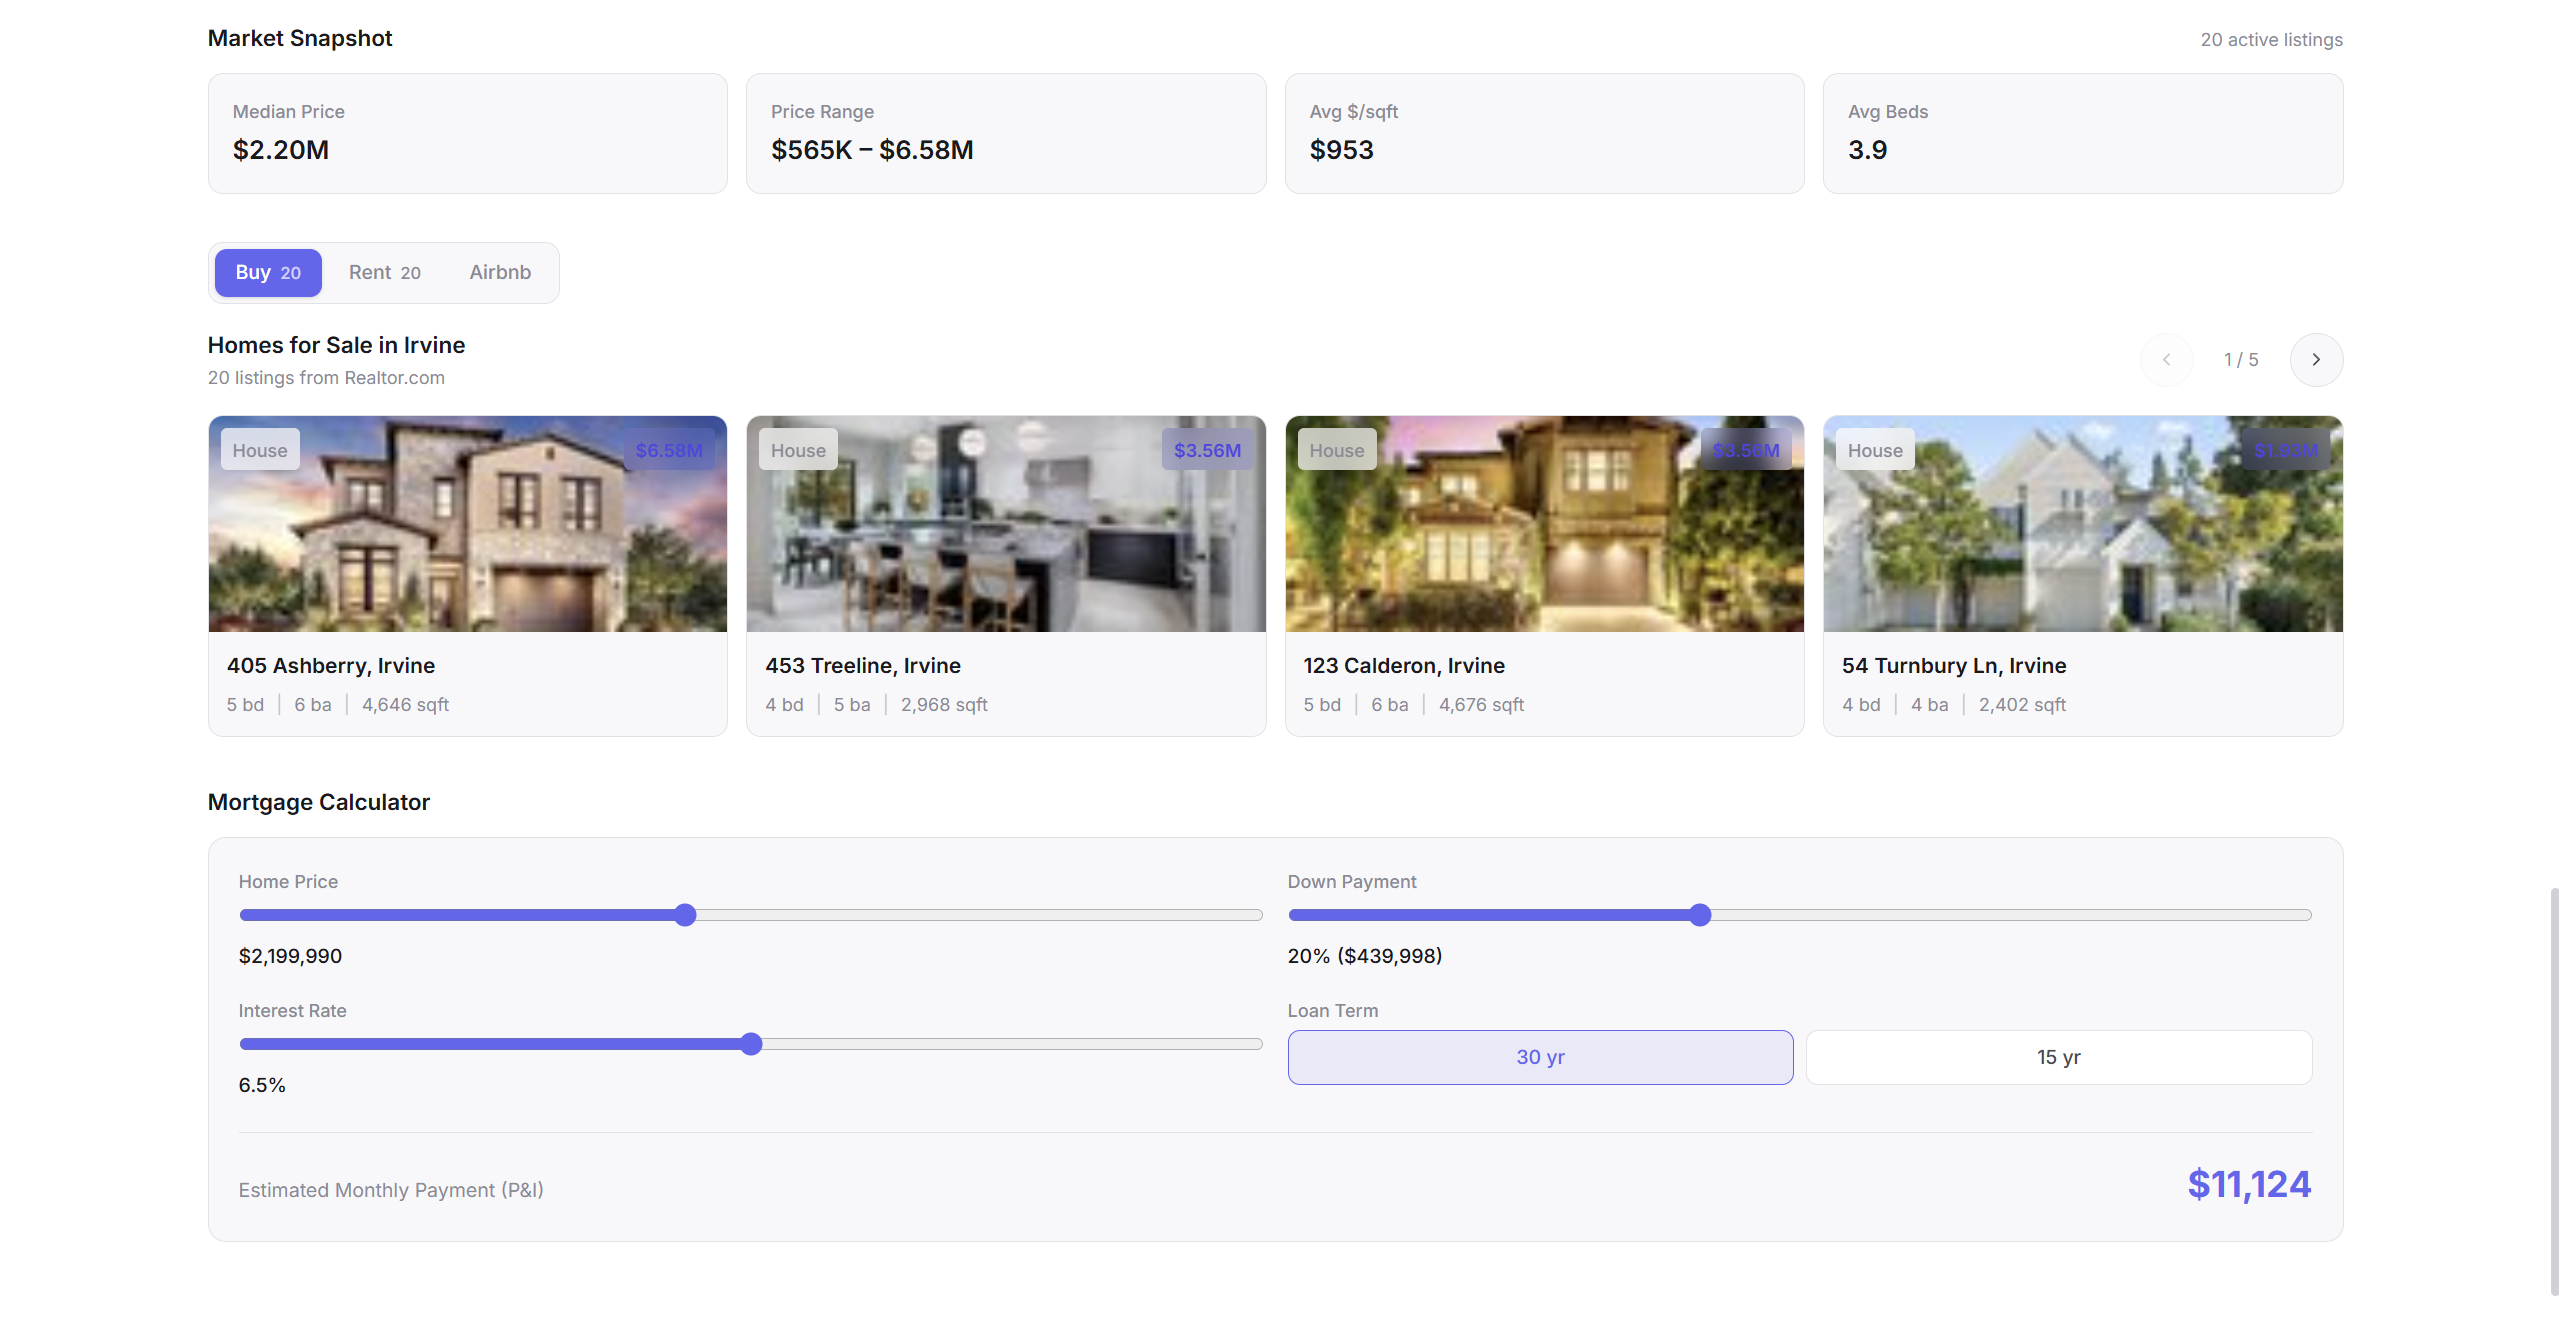Screen dimensions: 2559x1328
Task: Click the $3.56M price badge
Action: tap(1206, 451)
